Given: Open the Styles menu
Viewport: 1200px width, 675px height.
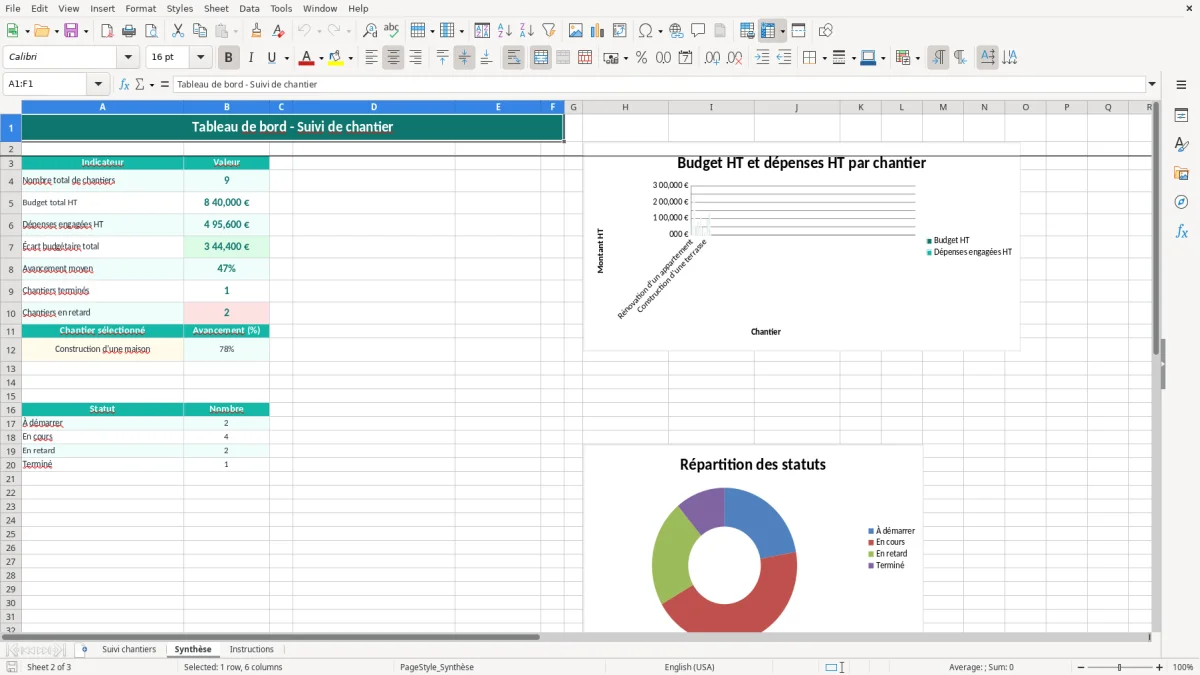Looking at the screenshot, I should (x=180, y=8).
